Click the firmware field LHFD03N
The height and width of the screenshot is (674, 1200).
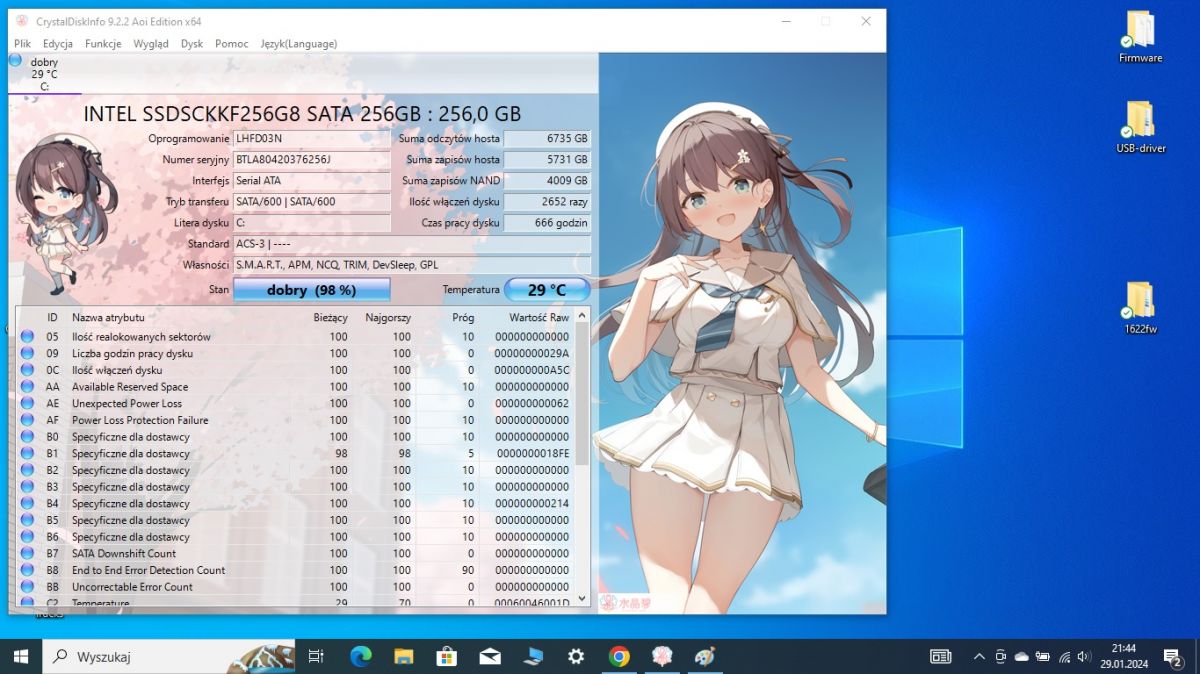[311, 139]
